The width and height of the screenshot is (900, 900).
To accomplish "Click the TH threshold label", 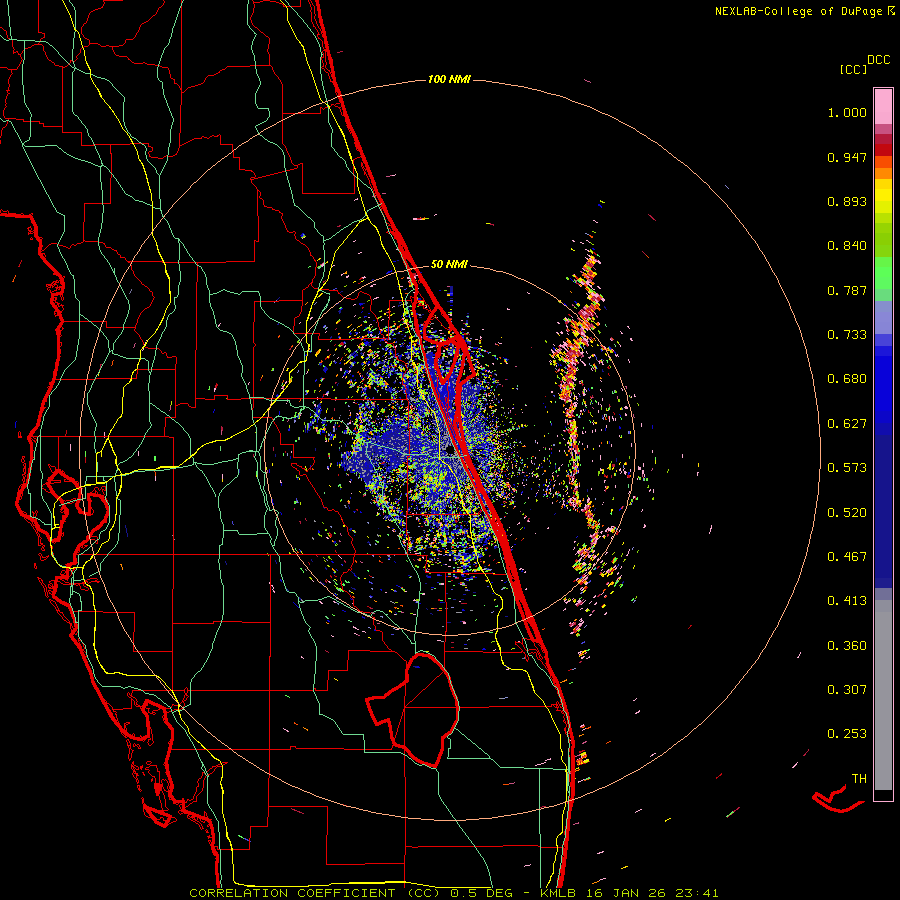I will [x=859, y=779].
